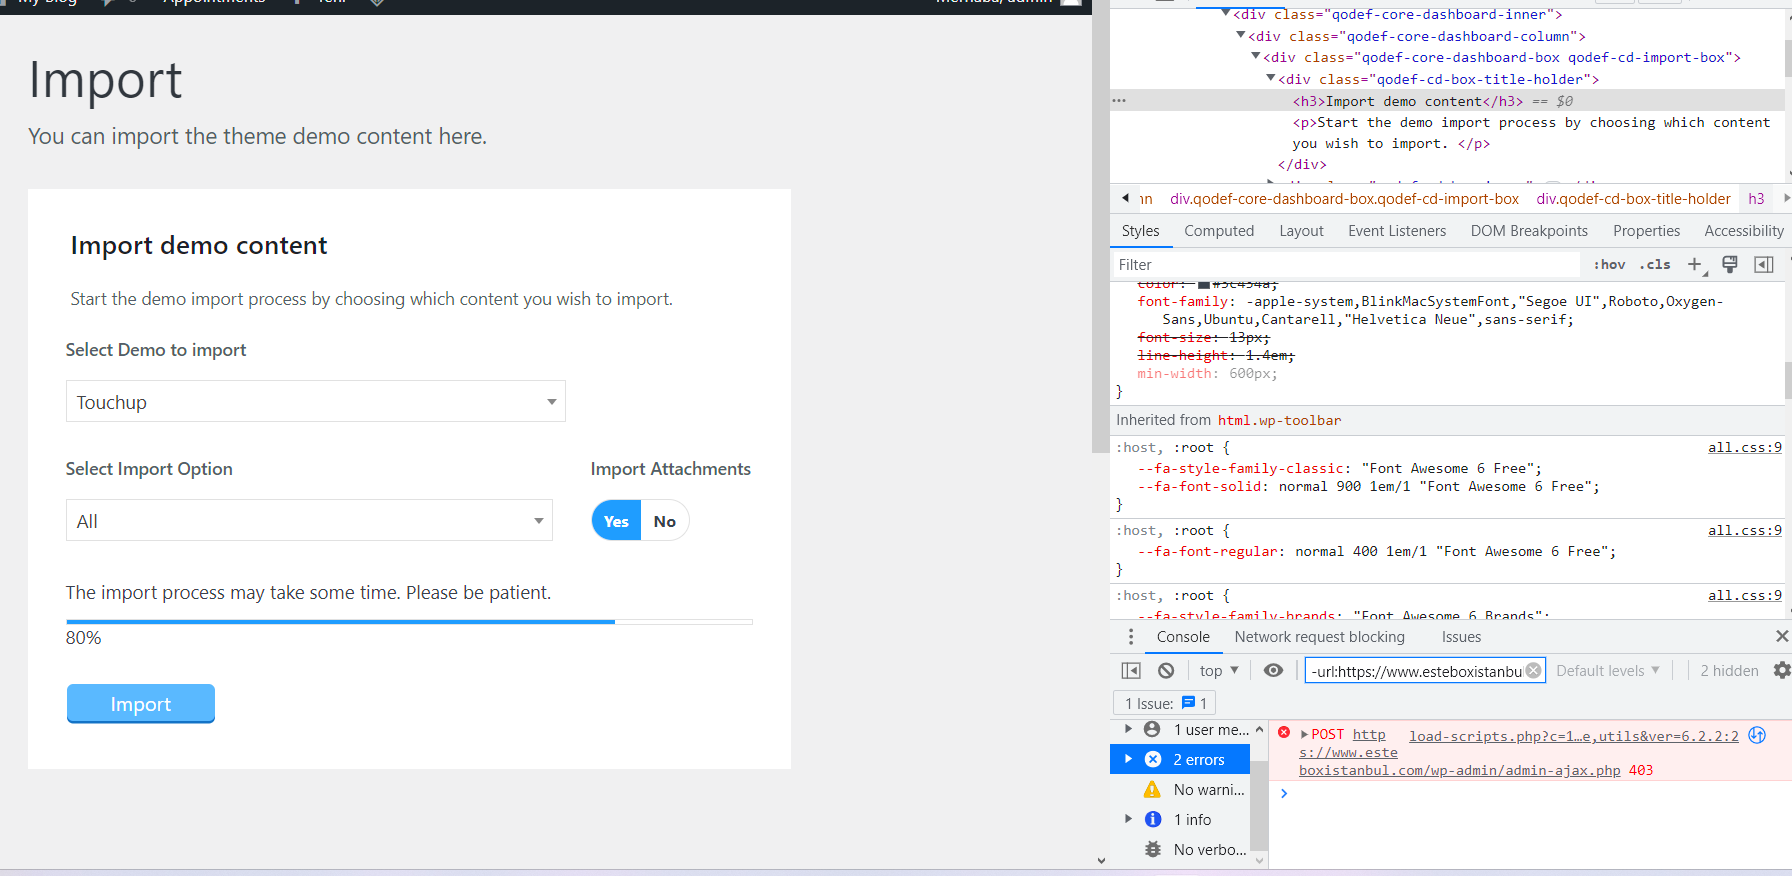Expand the 1 user messages group
This screenshot has width=1792, height=876.
1129,729
